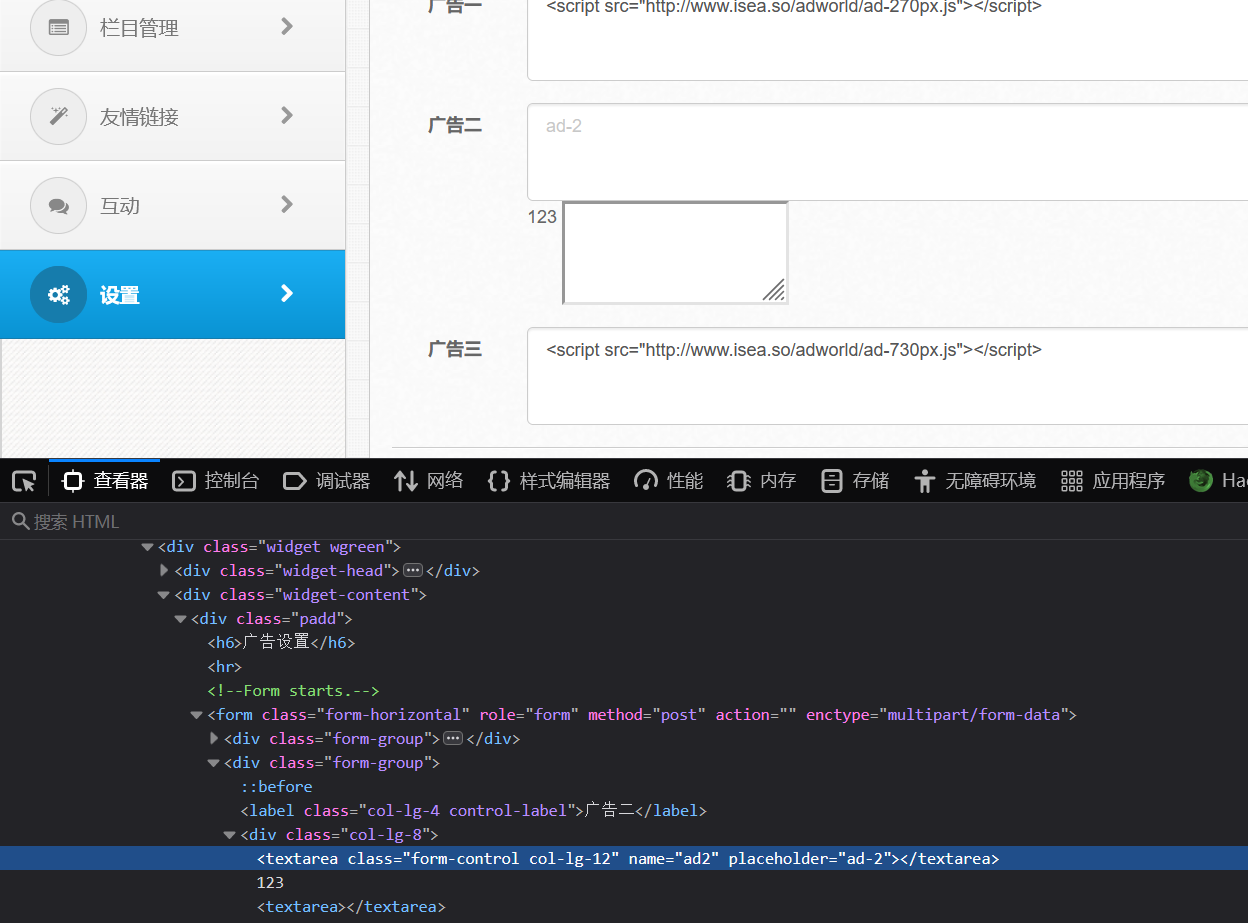Image resolution: width=1248 pixels, height=923 pixels.
Task: Collapse the div class="col-lg-8" node
Action: (x=230, y=835)
